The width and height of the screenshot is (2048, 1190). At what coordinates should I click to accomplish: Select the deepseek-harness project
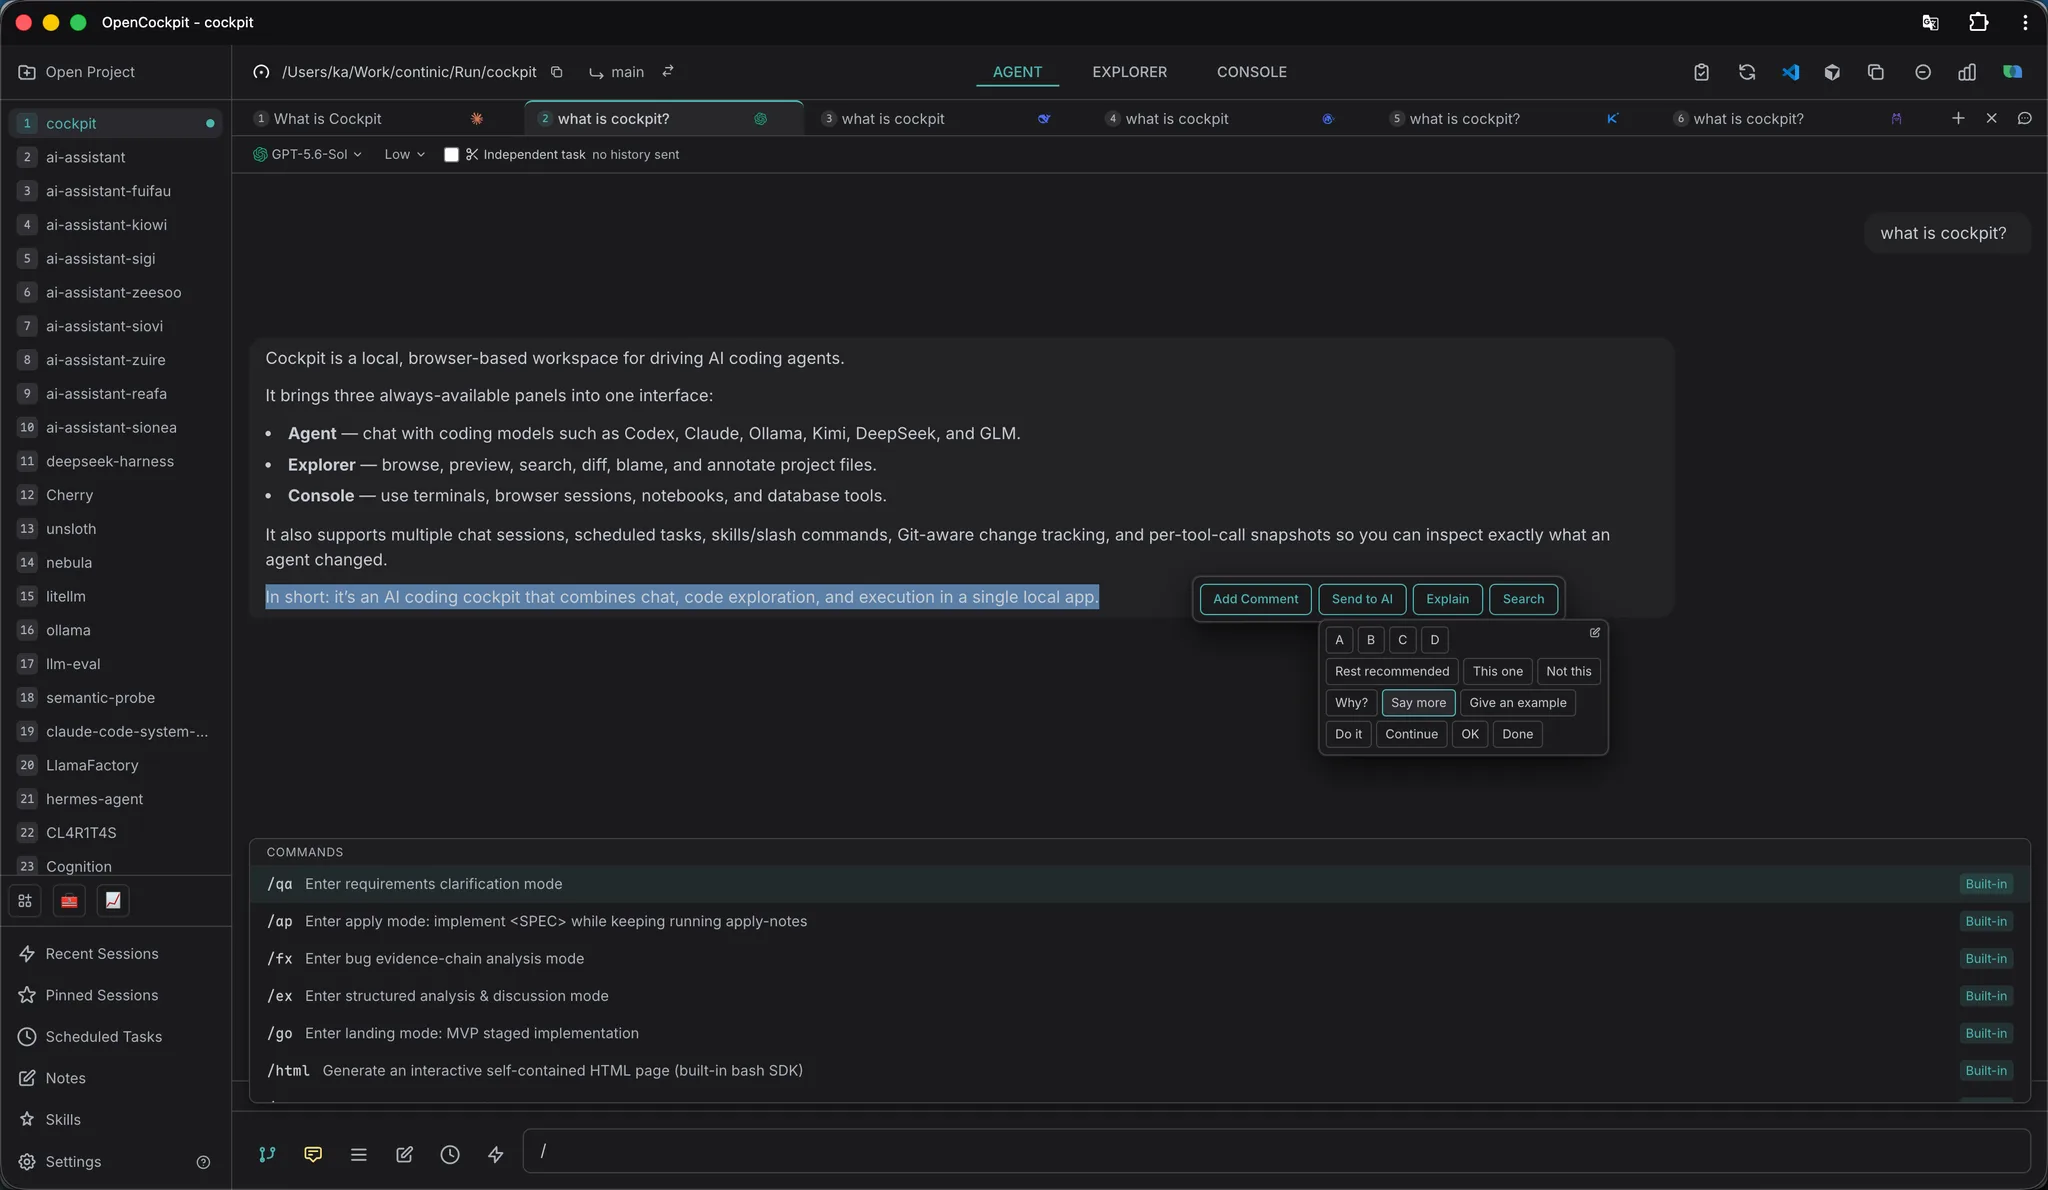pos(116,461)
